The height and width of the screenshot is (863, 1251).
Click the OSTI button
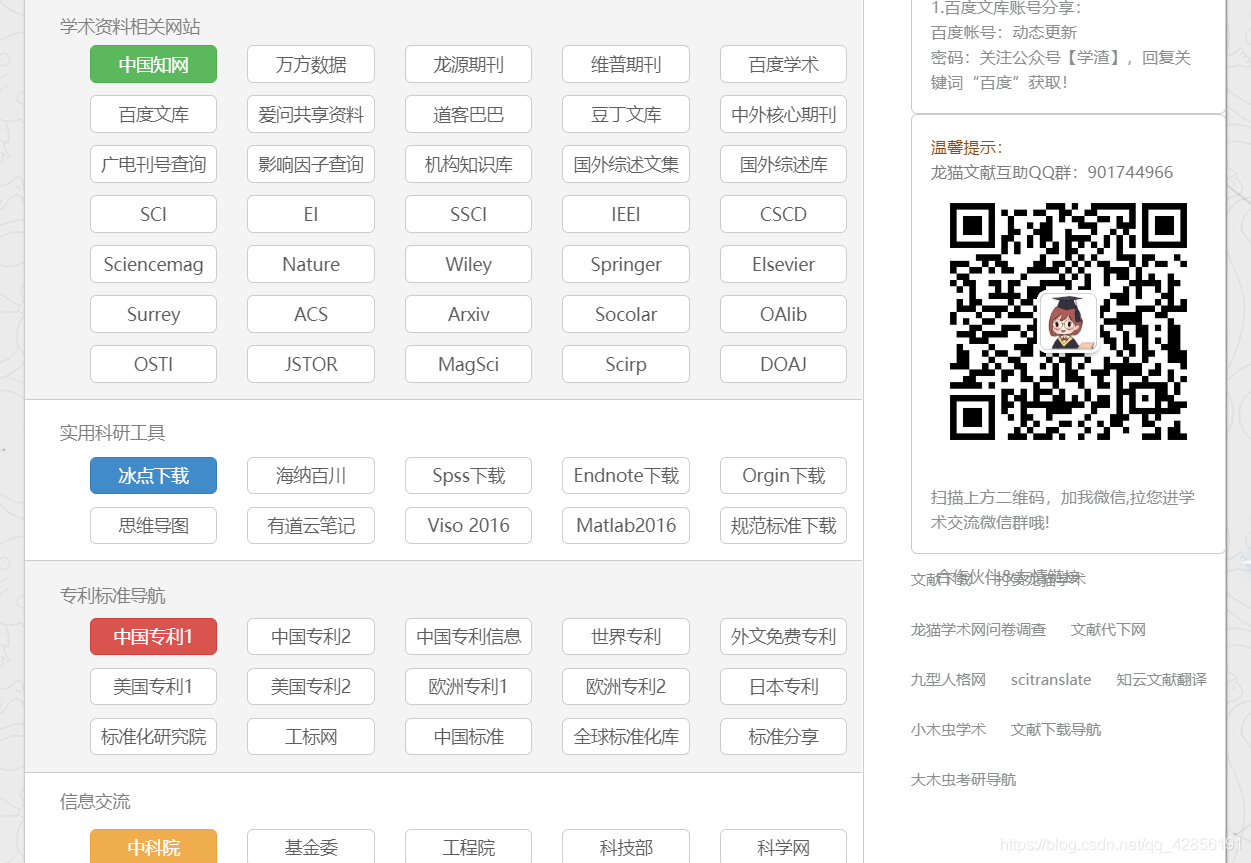(x=153, y=364)
